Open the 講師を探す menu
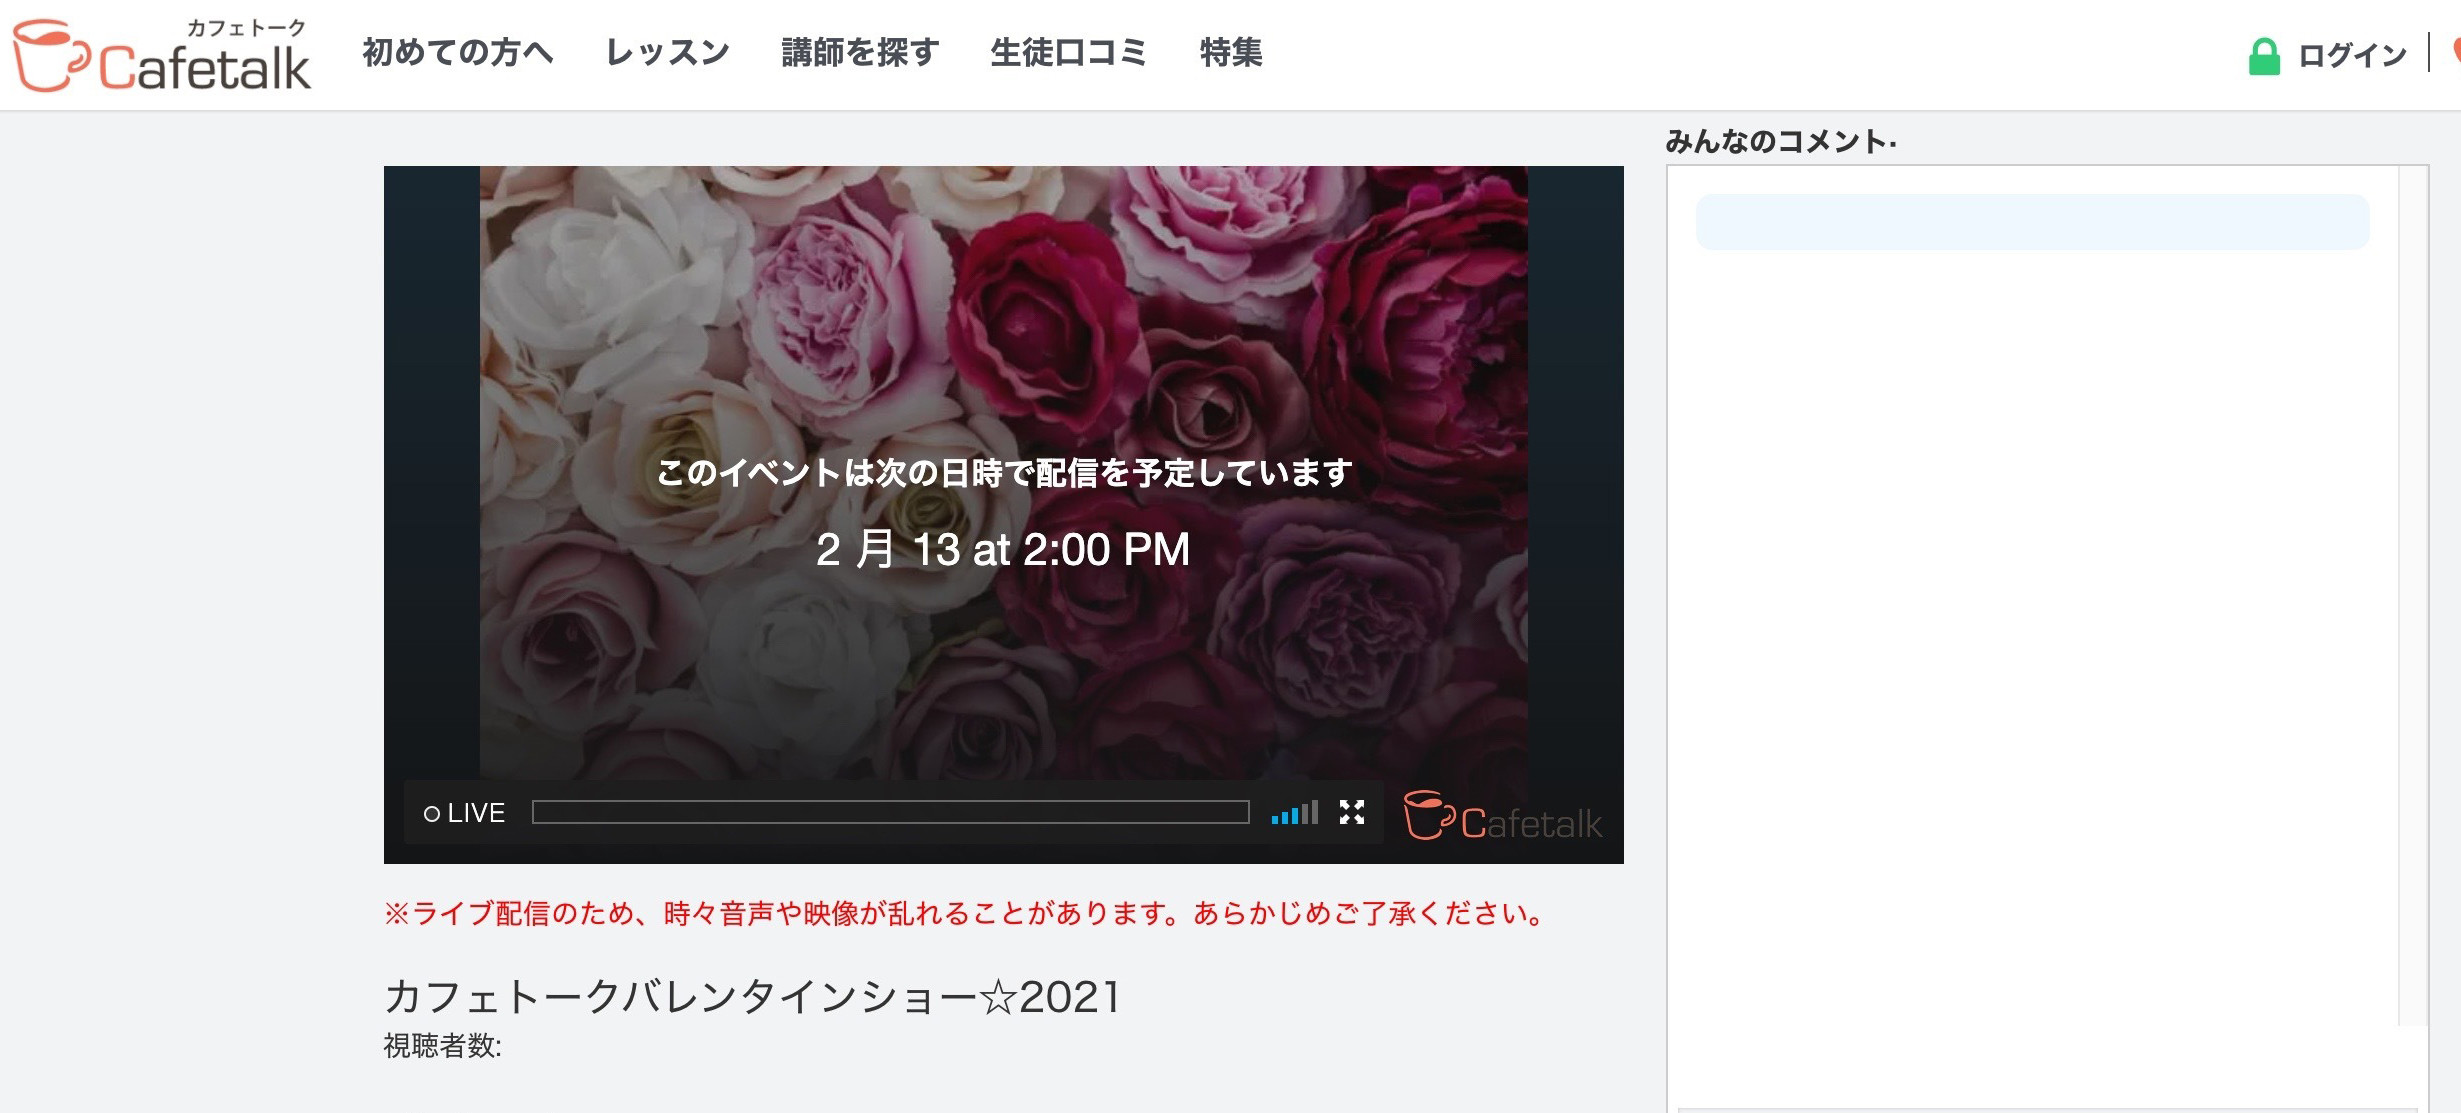2461x1113 pixels. click(x=861, y=53)
